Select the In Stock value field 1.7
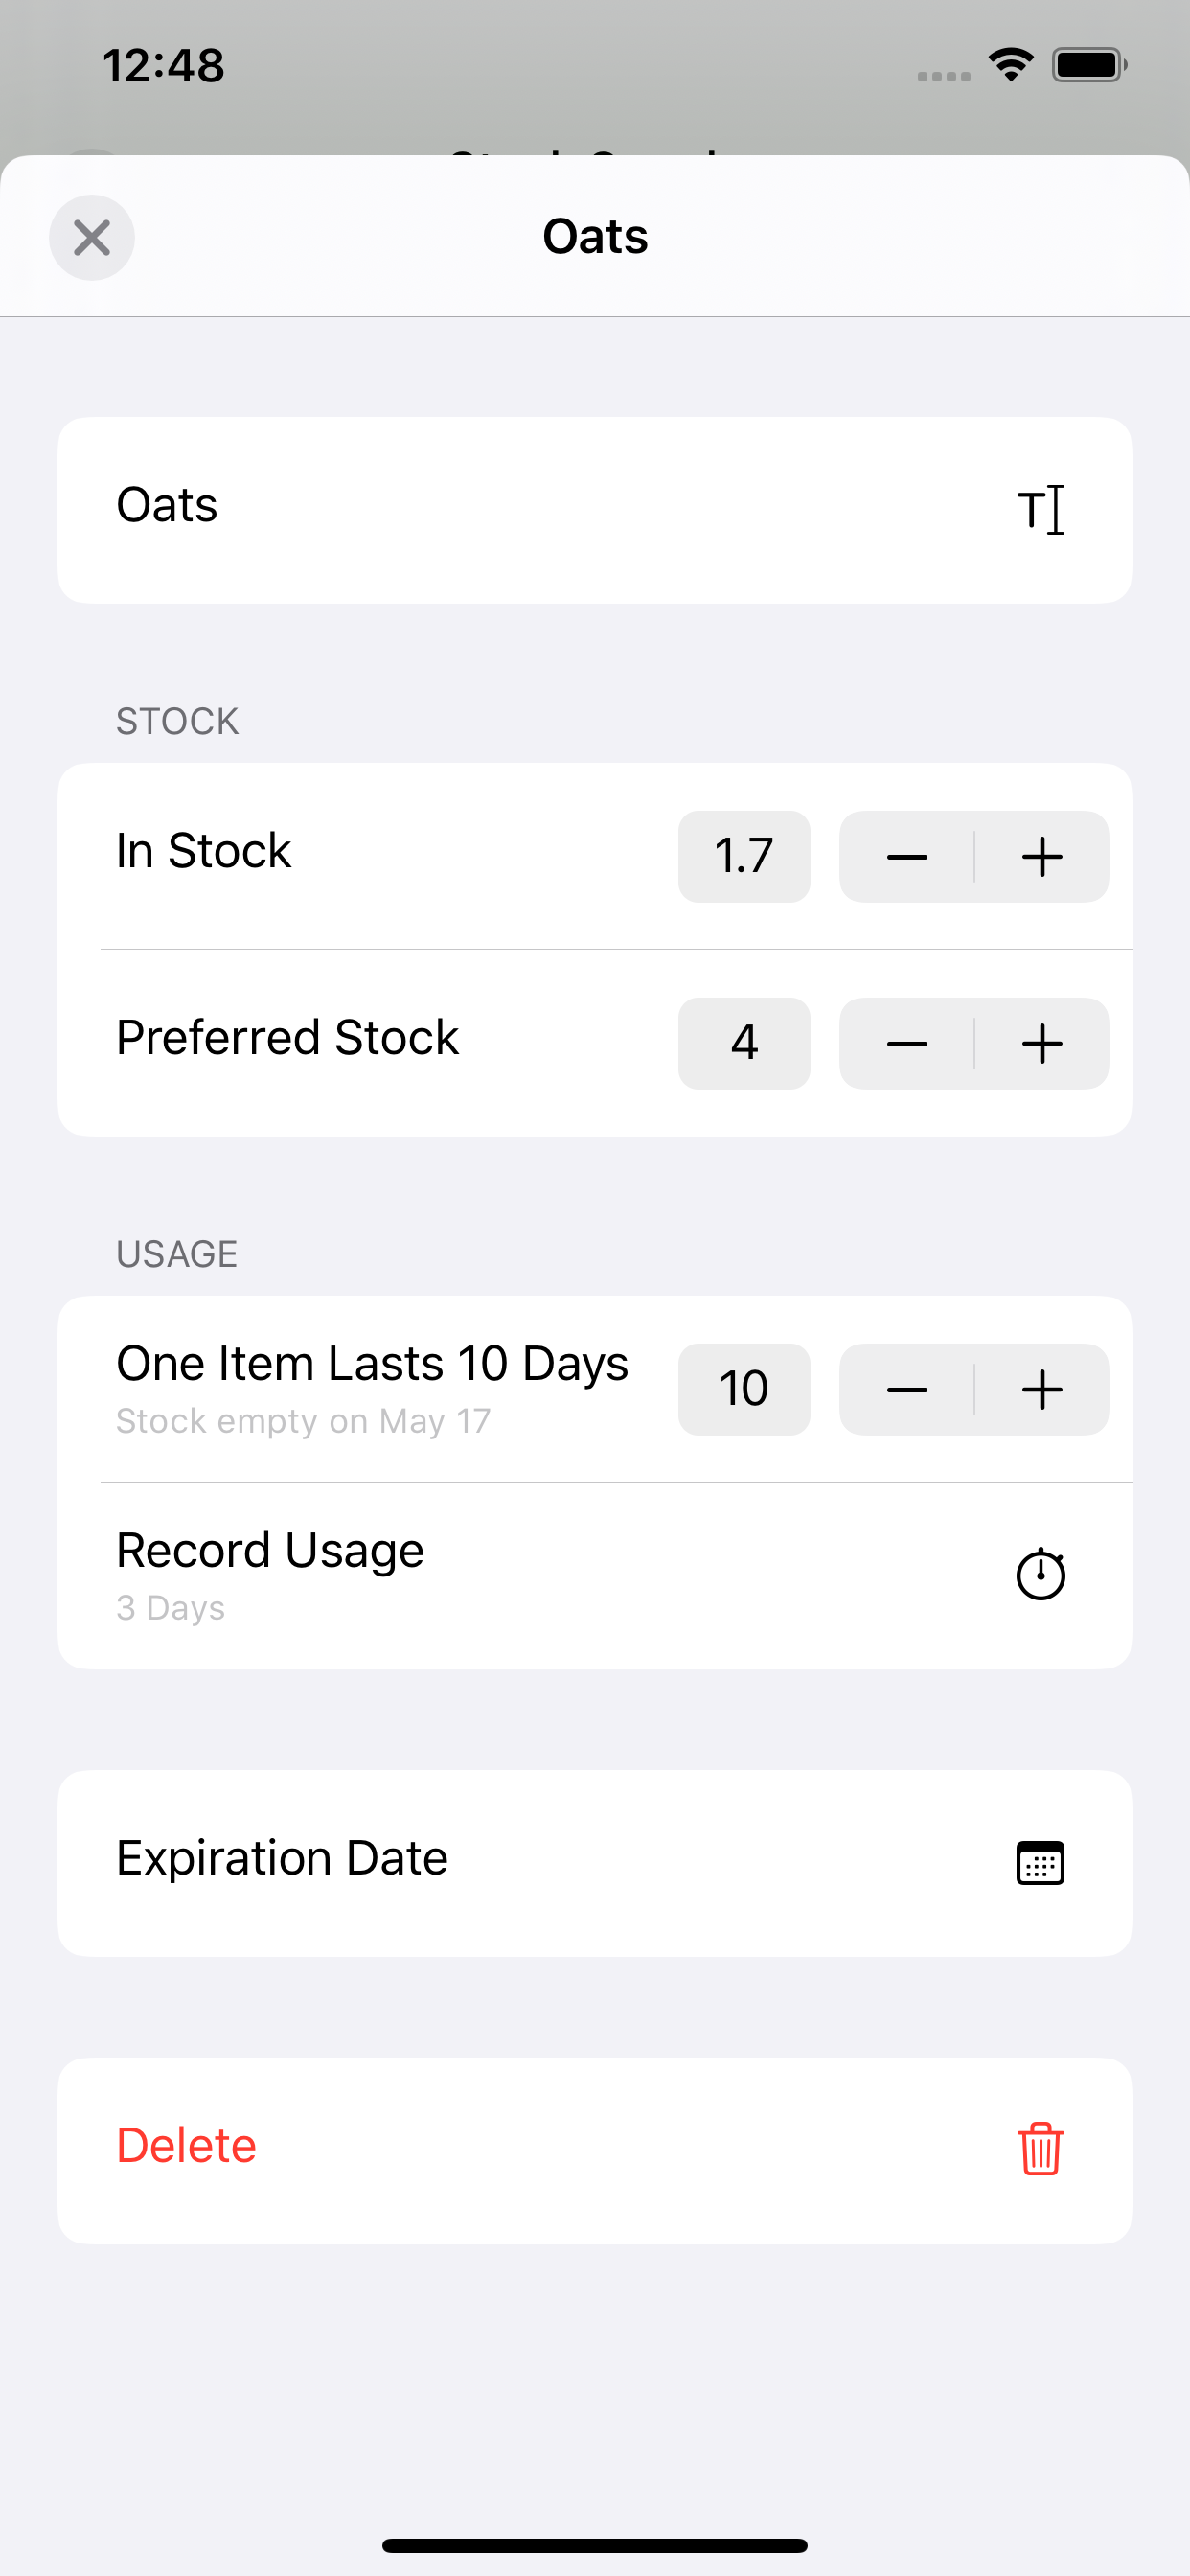 pos(744,857)
